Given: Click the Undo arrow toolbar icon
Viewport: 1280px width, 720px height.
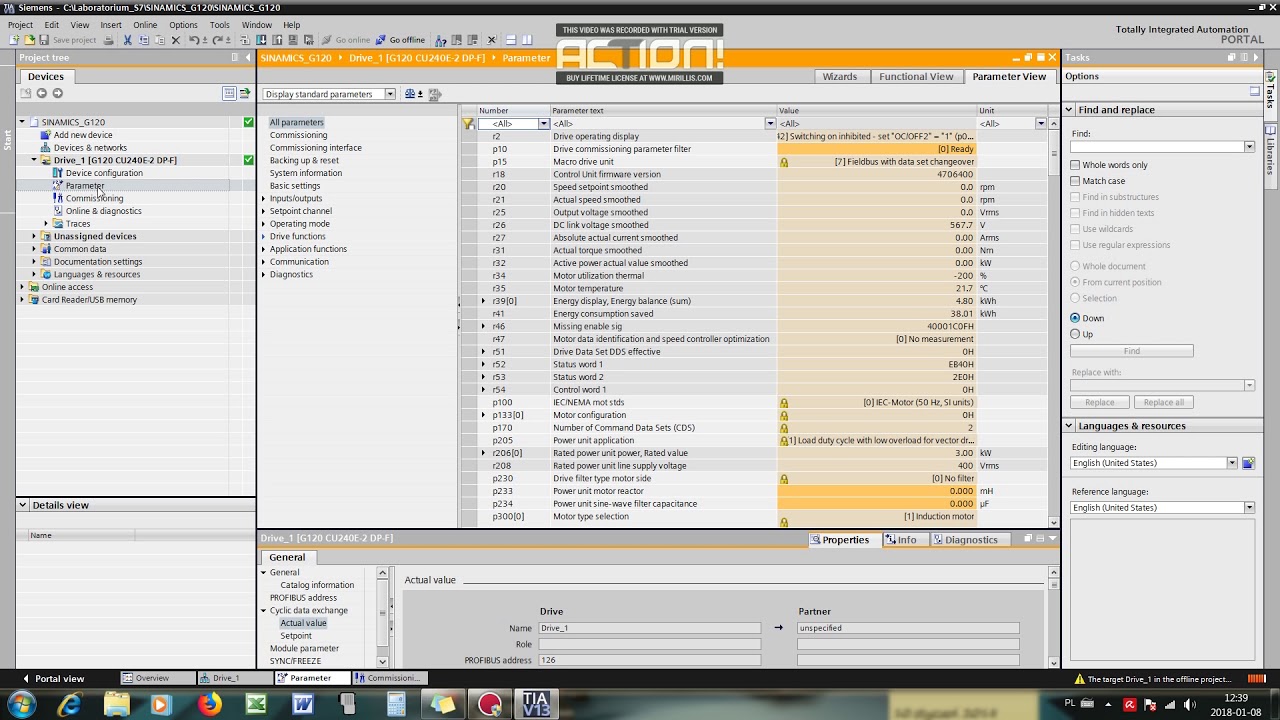Looking at the screenshot, I should pos(194,40).
